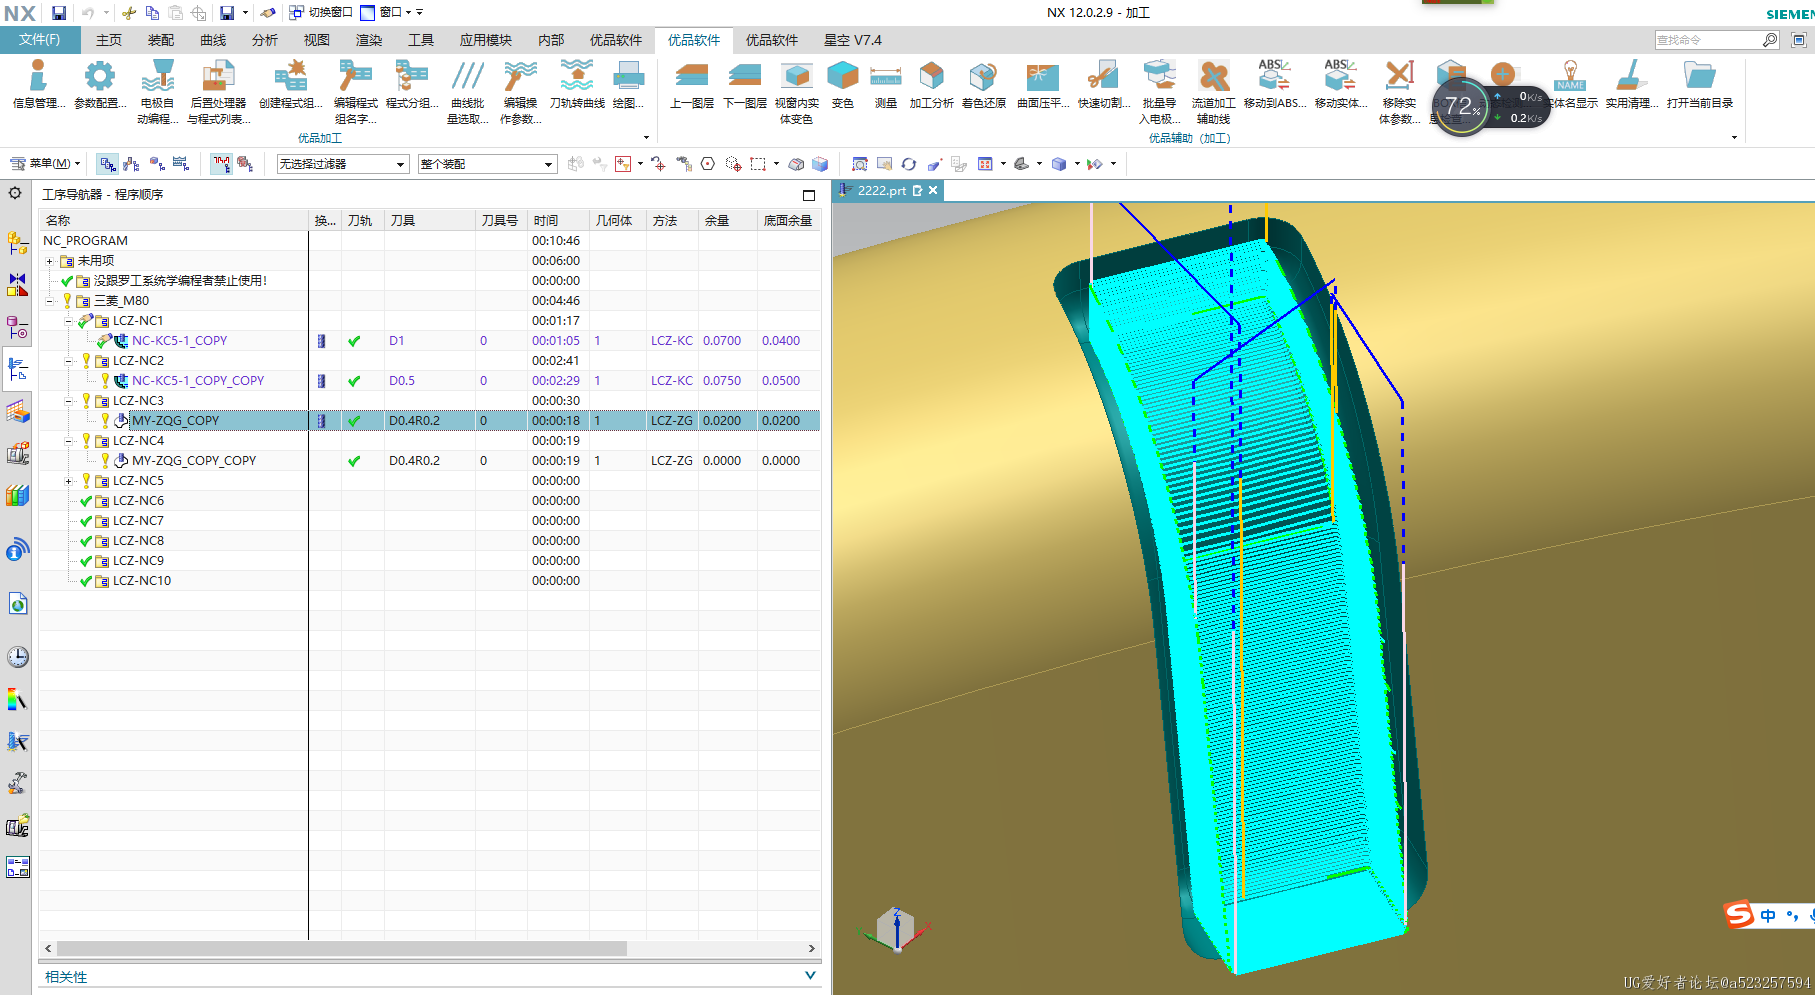Viewport: 1815px width, 995px height.
Task: Go to 上一图层 previous layer
Action: [x=692, y=84]
